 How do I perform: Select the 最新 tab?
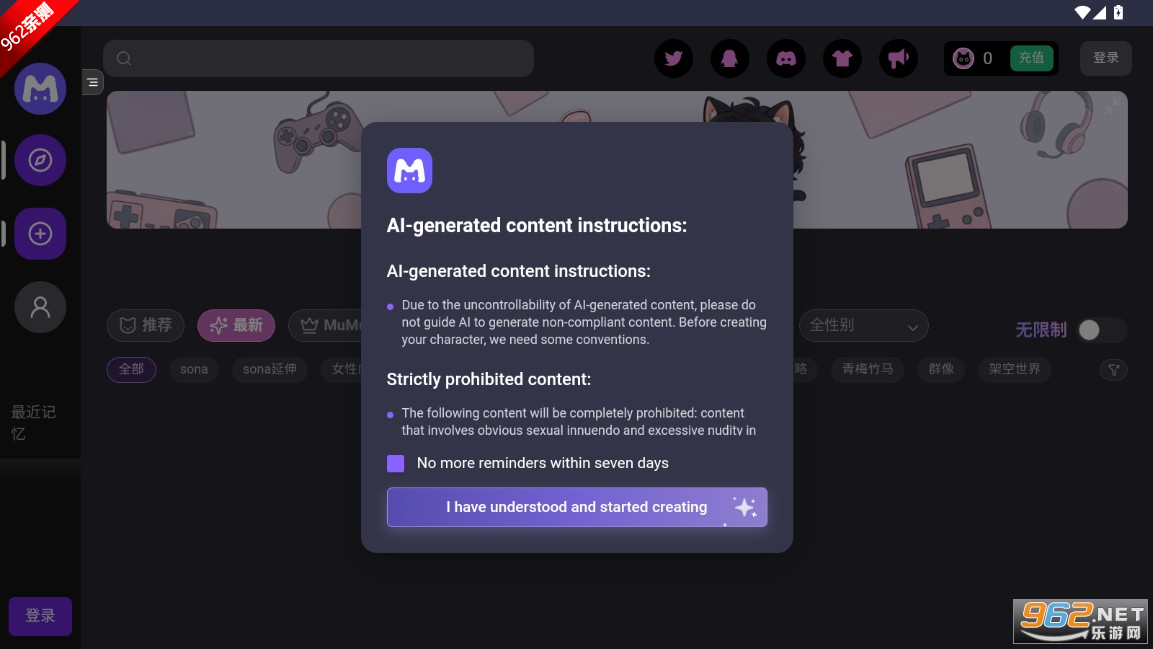236,325
